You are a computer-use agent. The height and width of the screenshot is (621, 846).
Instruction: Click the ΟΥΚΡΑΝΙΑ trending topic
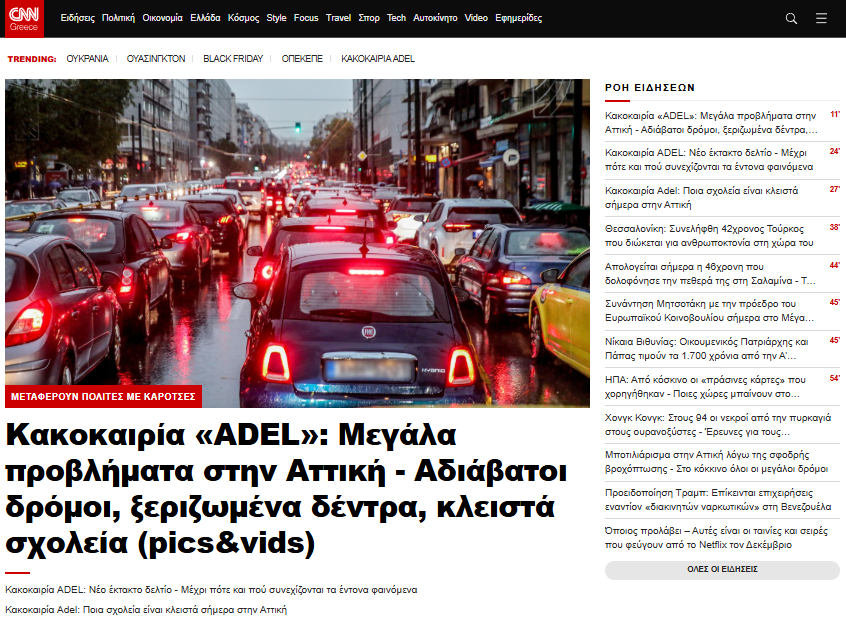[87, 59]
